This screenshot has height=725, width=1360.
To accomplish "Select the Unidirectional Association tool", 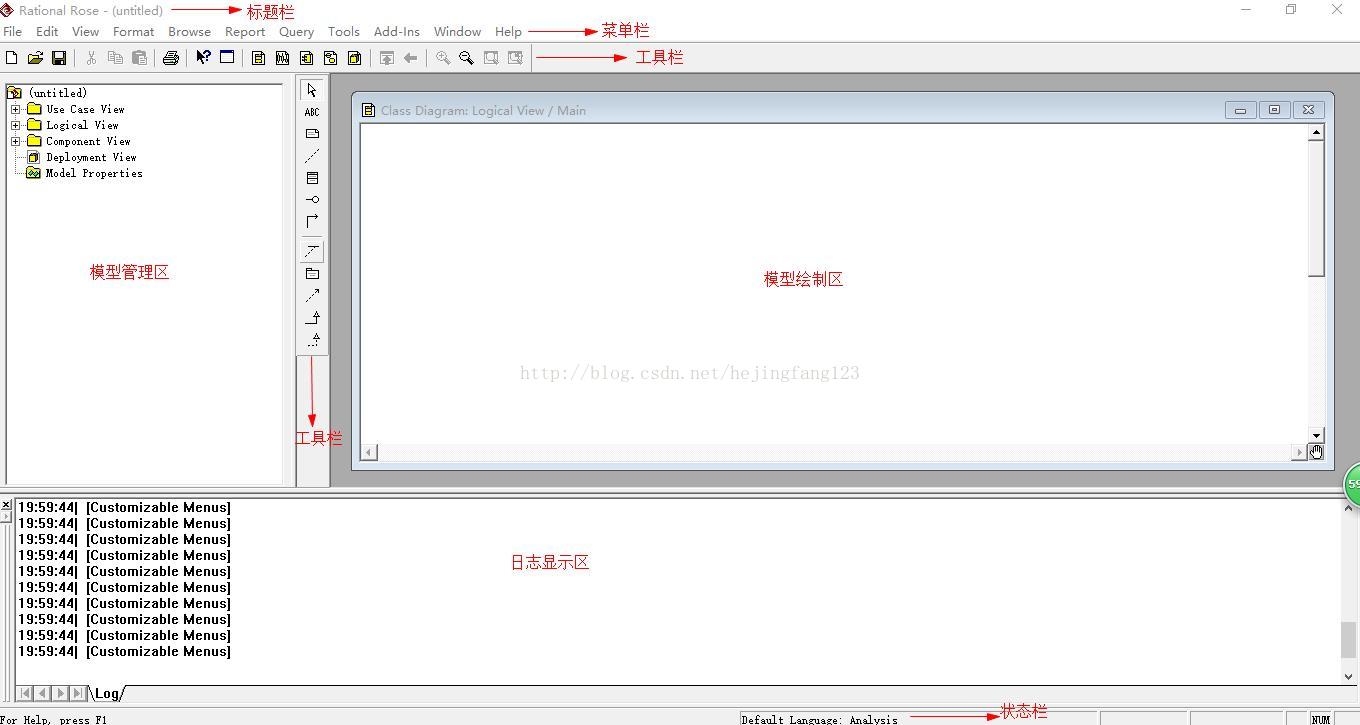I will tap(312, 221).
